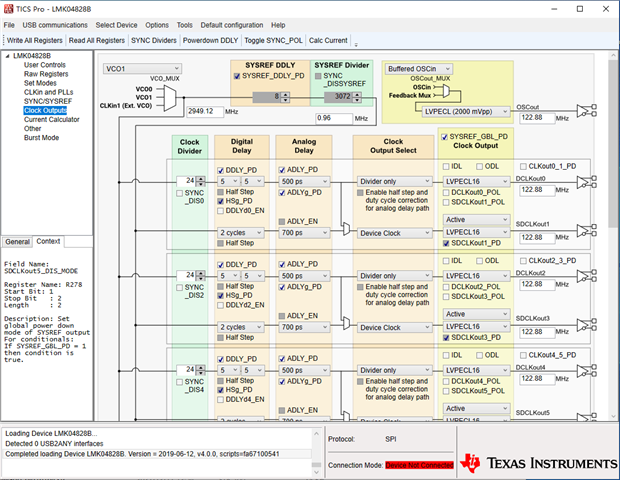This screenshot has width=620, height=480.
Task: Click the main panel vertical scrollbar
Action: tap(613, 235)
